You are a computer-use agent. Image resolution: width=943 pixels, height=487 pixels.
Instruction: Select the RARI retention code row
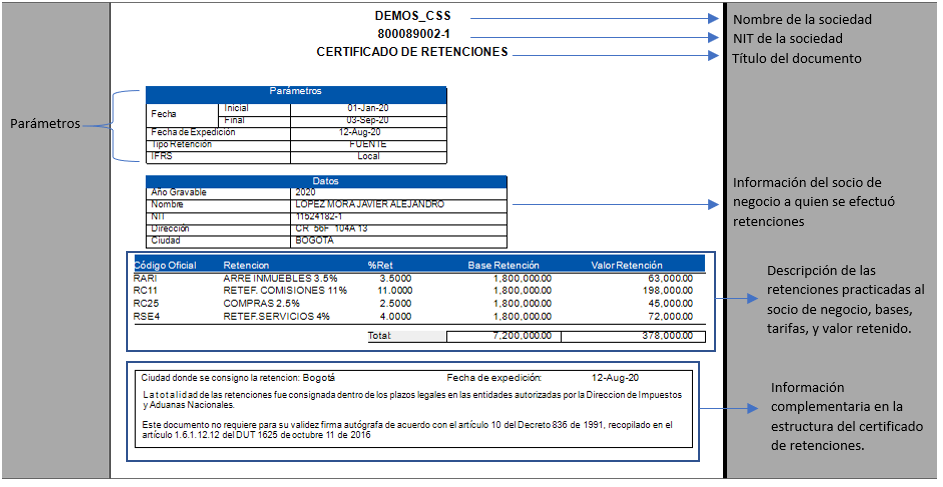[x=144, y=278]
